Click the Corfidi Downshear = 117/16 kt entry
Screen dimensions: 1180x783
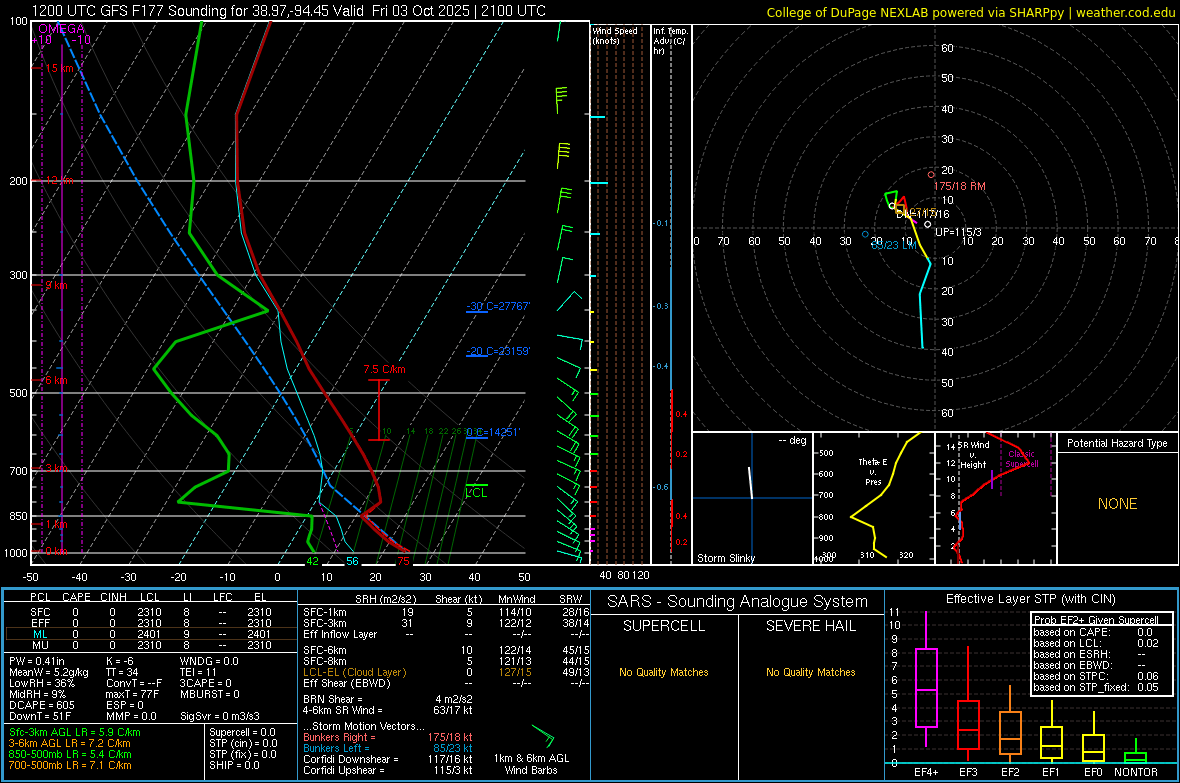pyautogui.click(x=388, y=759)
